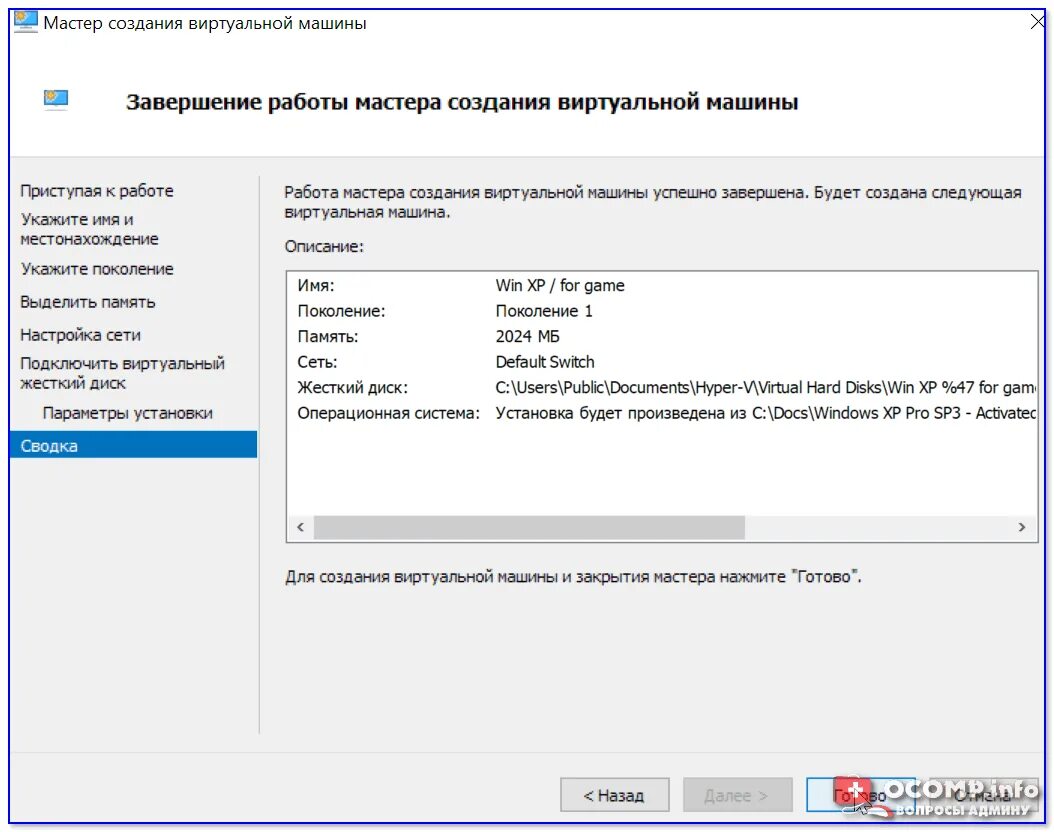This screenshot has height=832, width=1054.
Task: Click the scroll left arrow in description box
Action: point(300,527)
